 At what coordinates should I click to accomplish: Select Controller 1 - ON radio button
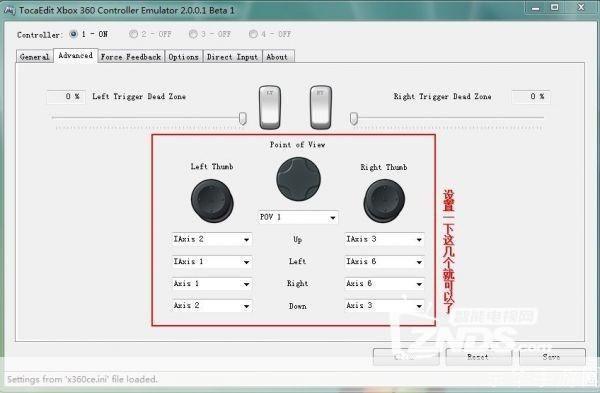73,34
